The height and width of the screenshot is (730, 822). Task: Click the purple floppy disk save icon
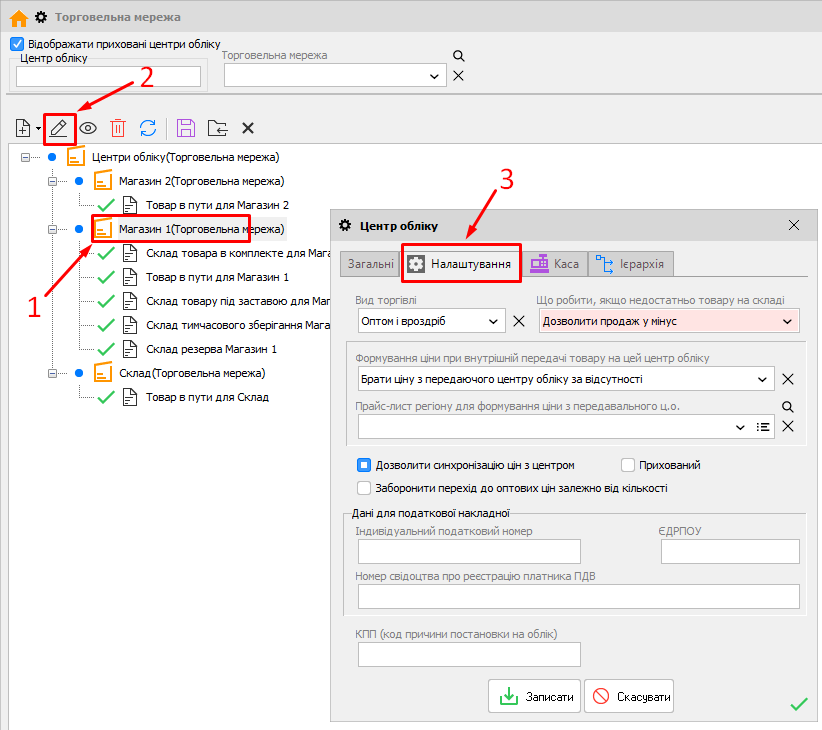(x=186, y=128)
